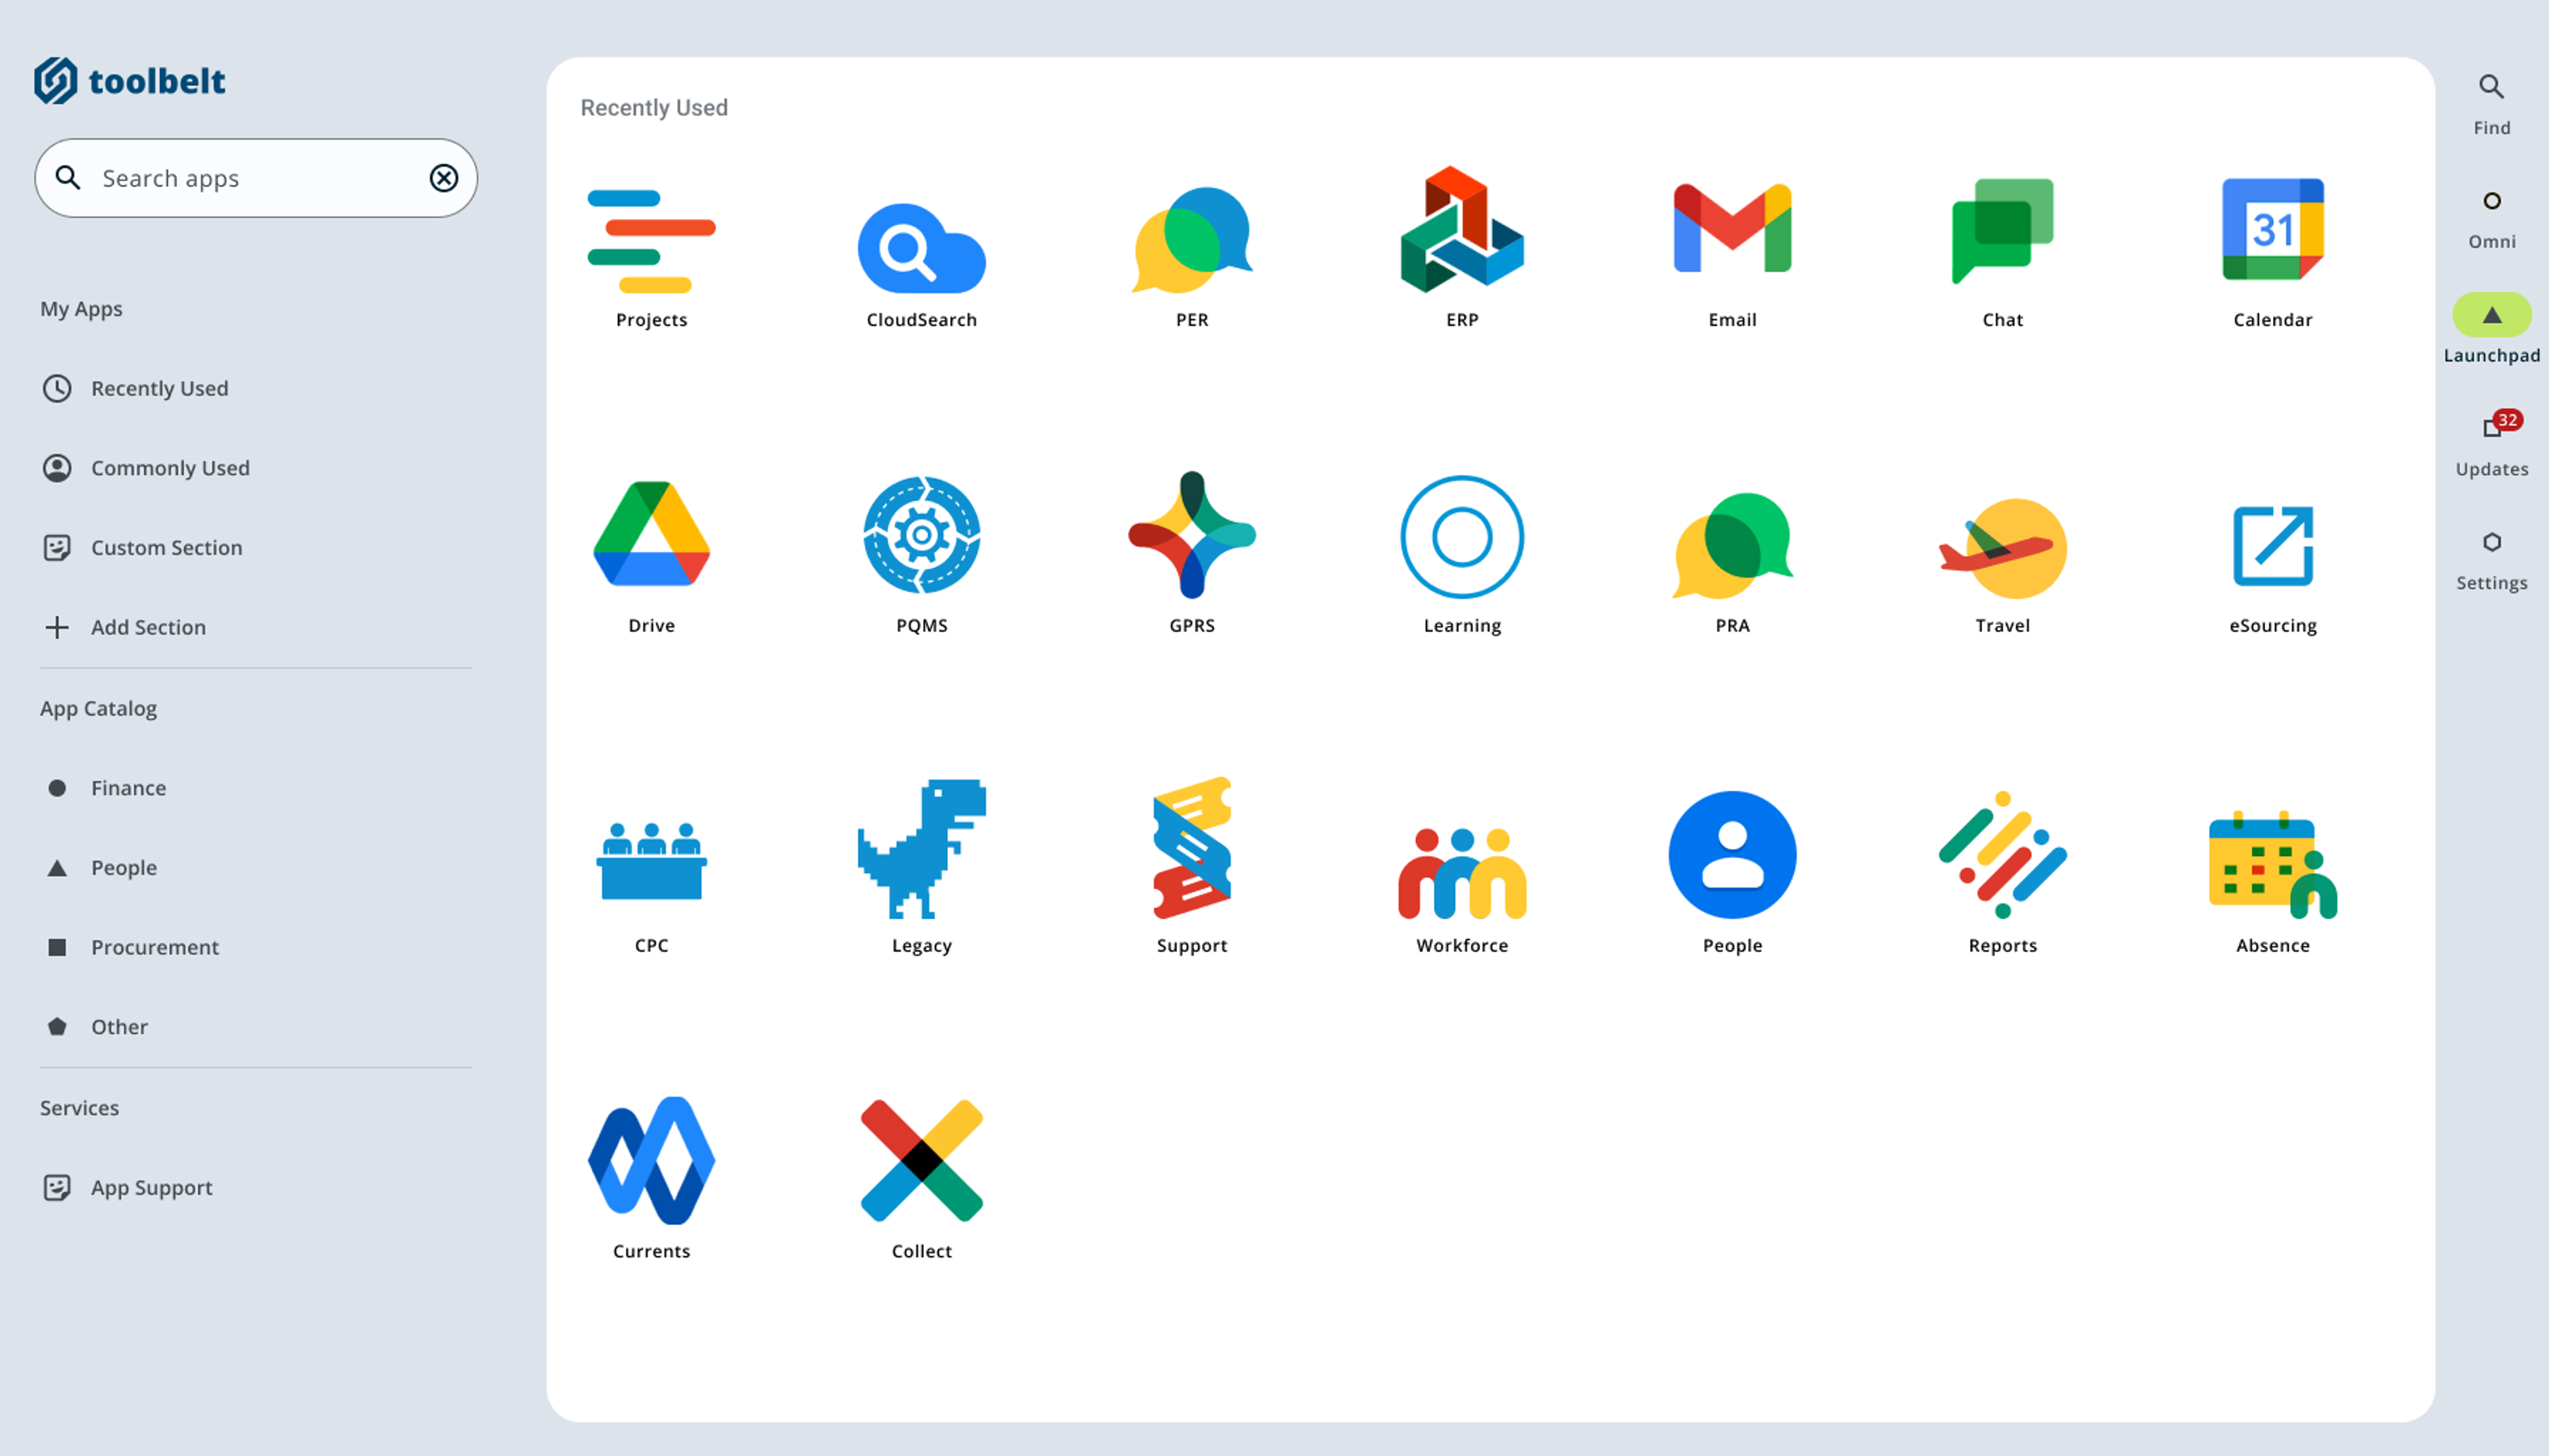
Task: Select Recently Used from sidebar
Action: pyautogui.click(x=159, y=387)
